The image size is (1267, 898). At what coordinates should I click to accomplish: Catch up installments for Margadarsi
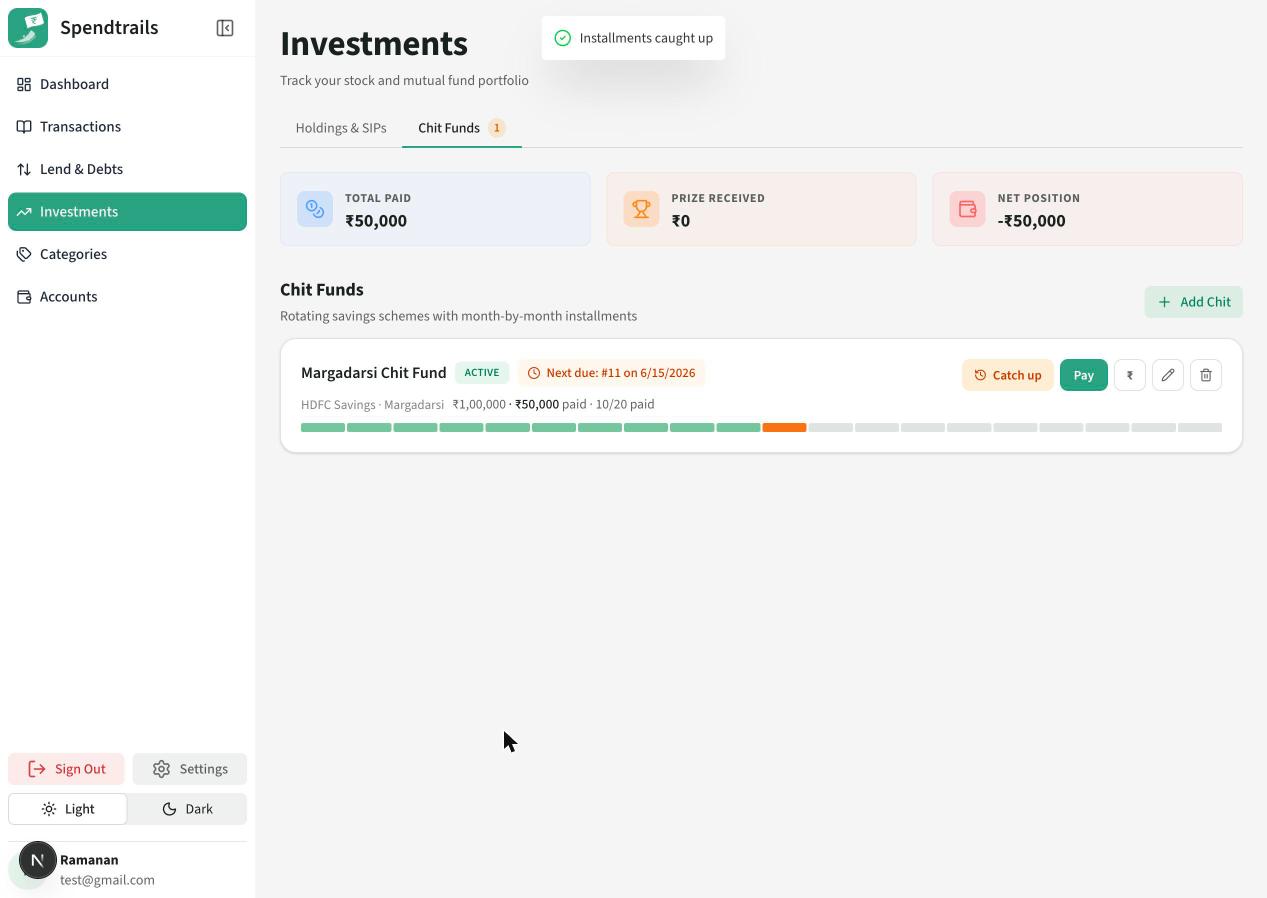coord(1007,375)
